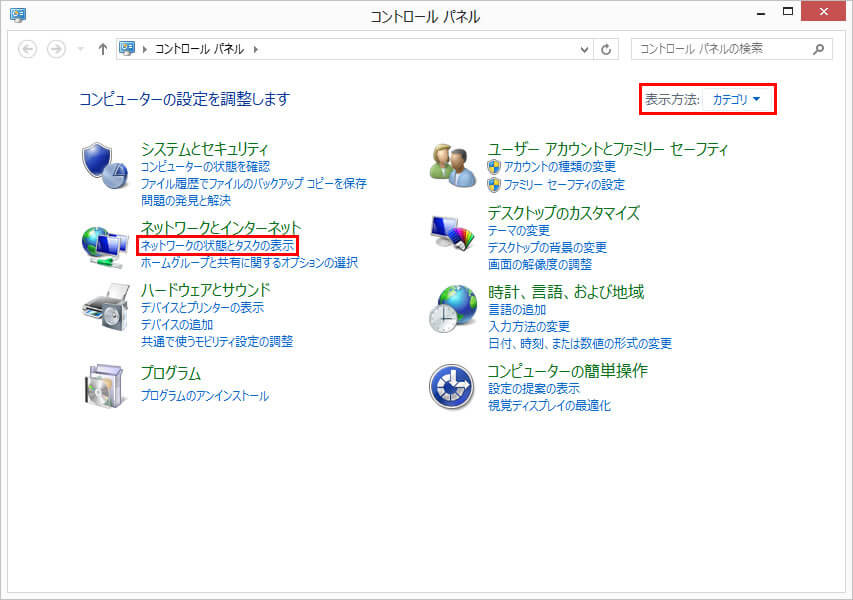
Task: Open プログラムのアンインストール link
Action: (205, 395)
